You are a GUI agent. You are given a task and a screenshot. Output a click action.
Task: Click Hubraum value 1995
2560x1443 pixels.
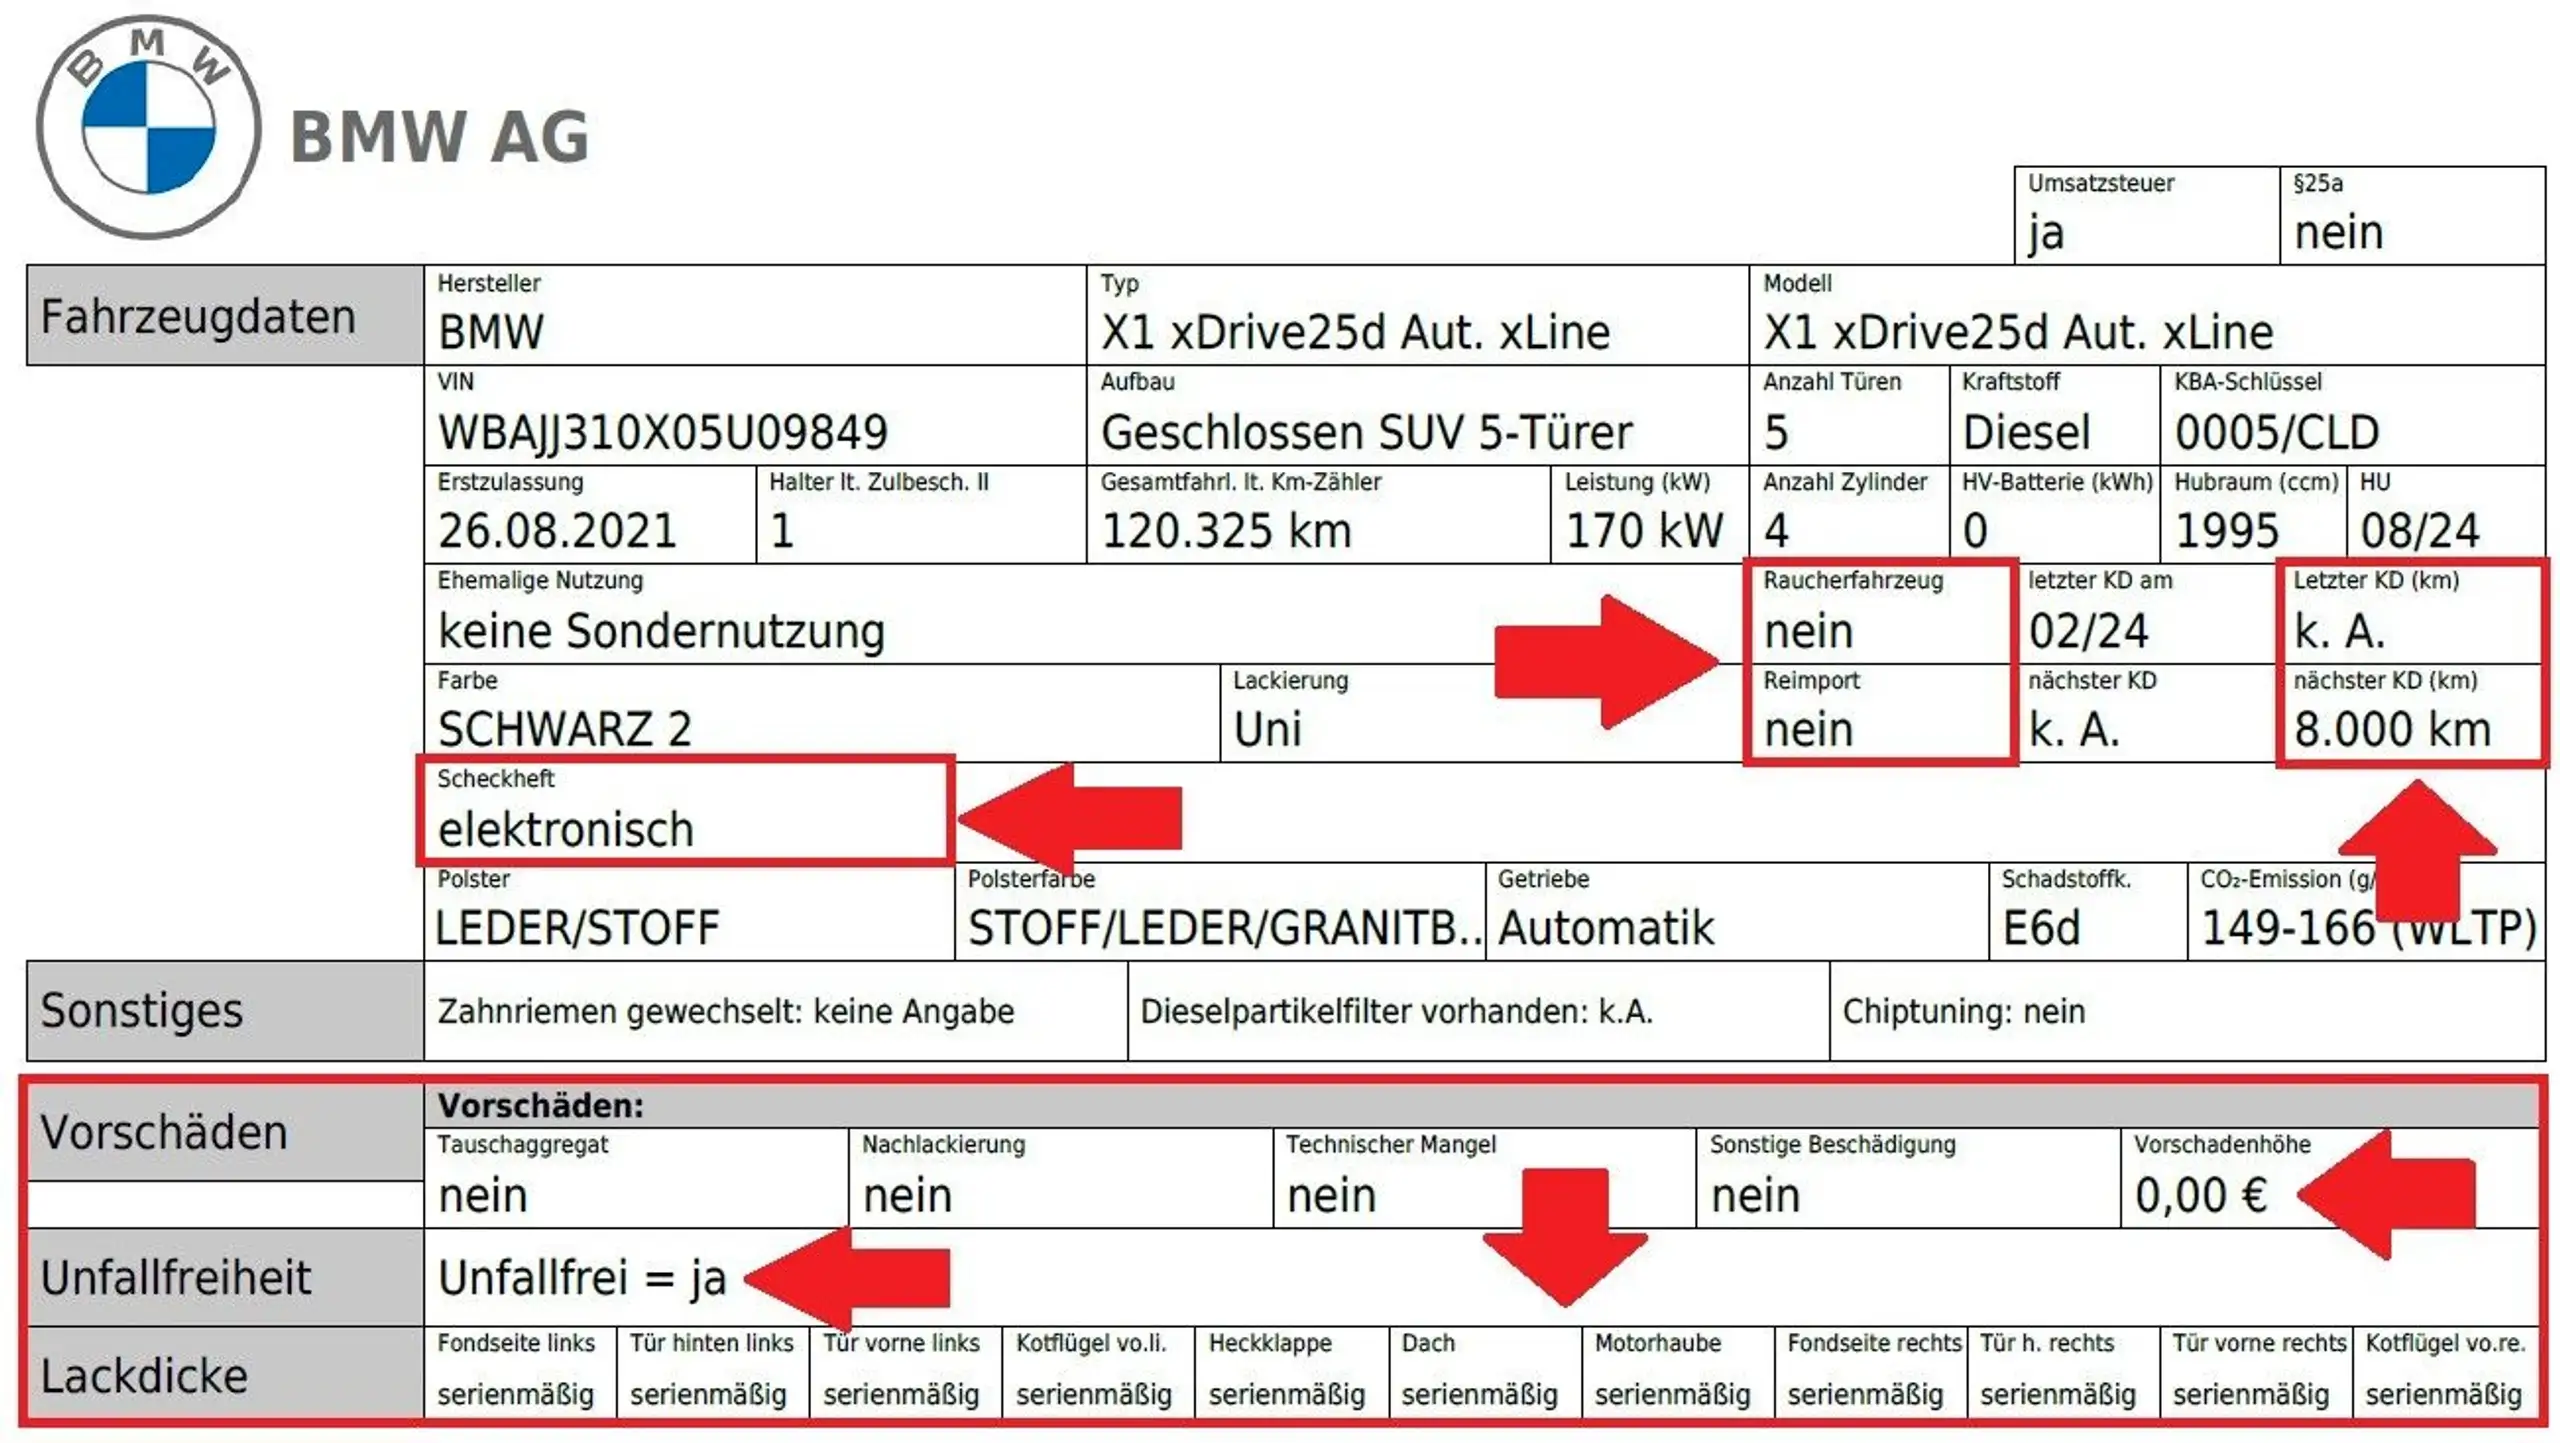coord(2227,530)
